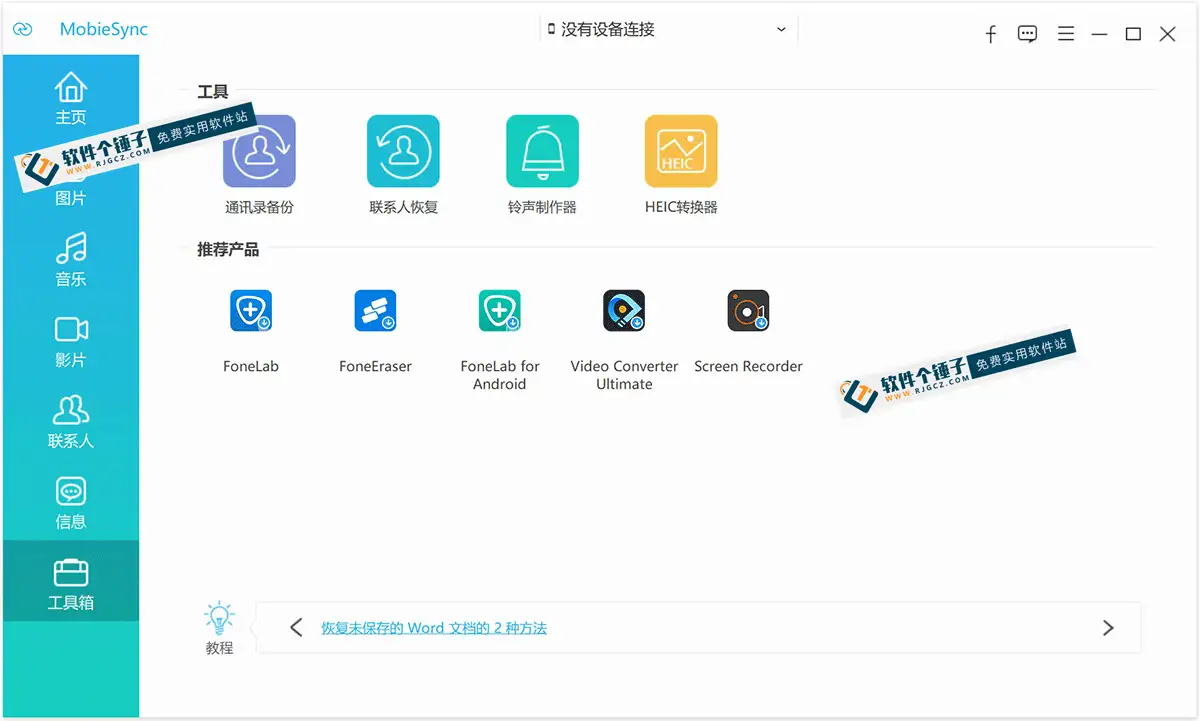The width and height of the screenshot is (1200, 721).
Task: Open the 通讯录备份 contacts backup tool icon
Action: [259, 151]
